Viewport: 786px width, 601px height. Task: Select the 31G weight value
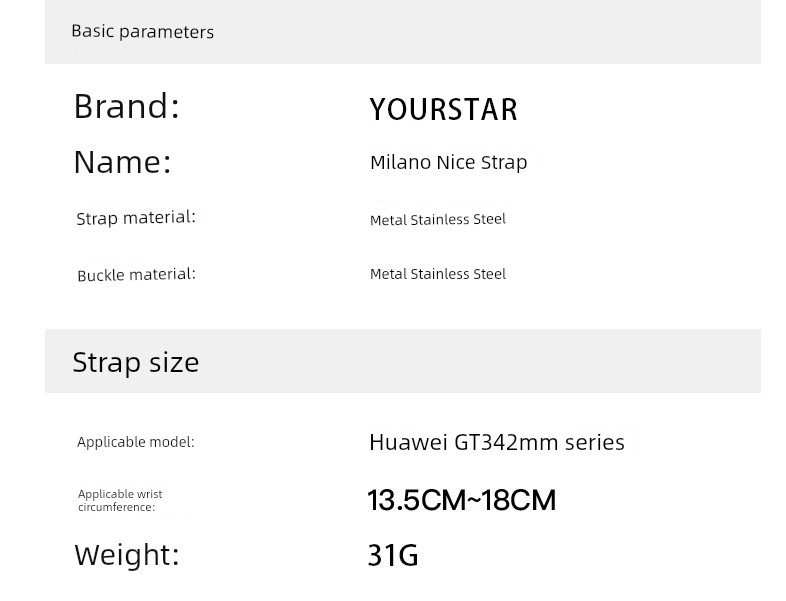coord(393,556)
